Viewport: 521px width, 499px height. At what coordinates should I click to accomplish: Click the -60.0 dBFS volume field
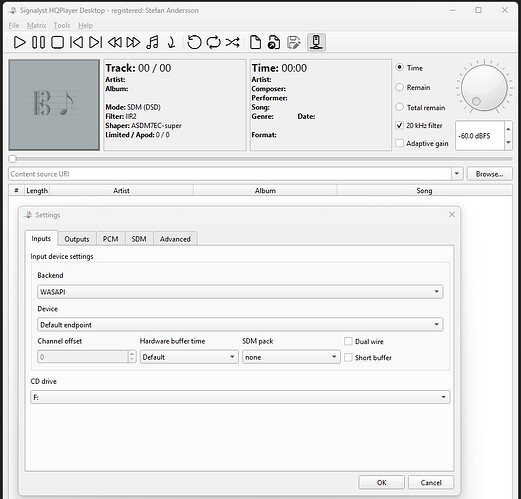(x=480, y=136)
